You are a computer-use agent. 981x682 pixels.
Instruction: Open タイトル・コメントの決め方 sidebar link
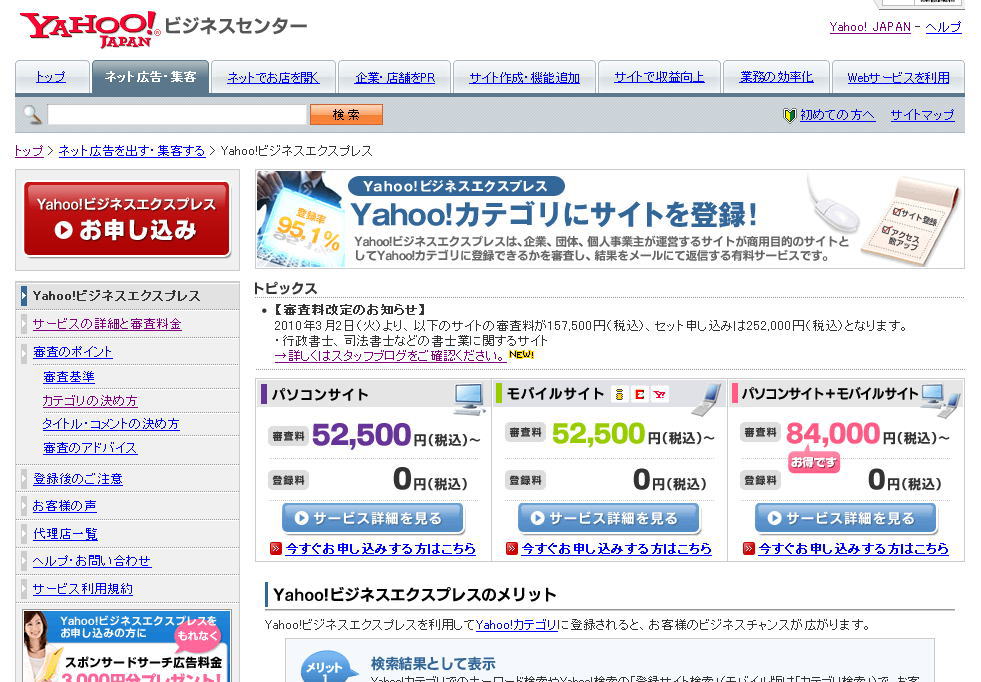(111, 424)
